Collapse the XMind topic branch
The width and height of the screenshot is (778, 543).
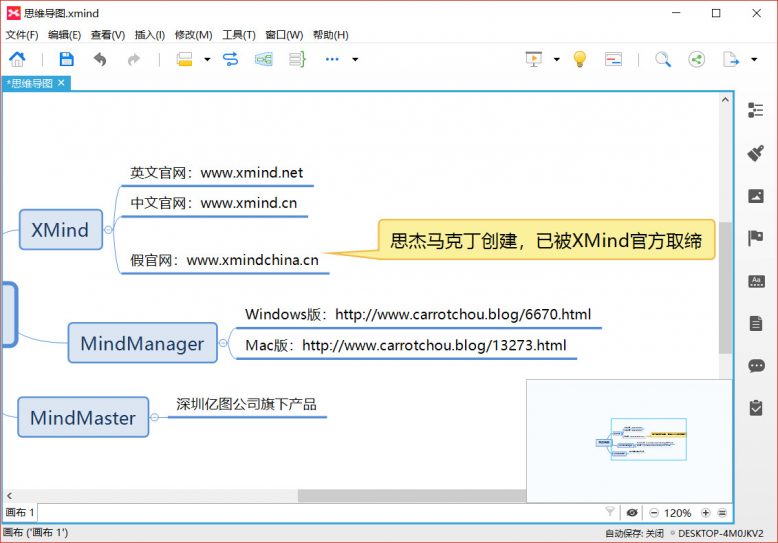point(108,229)
